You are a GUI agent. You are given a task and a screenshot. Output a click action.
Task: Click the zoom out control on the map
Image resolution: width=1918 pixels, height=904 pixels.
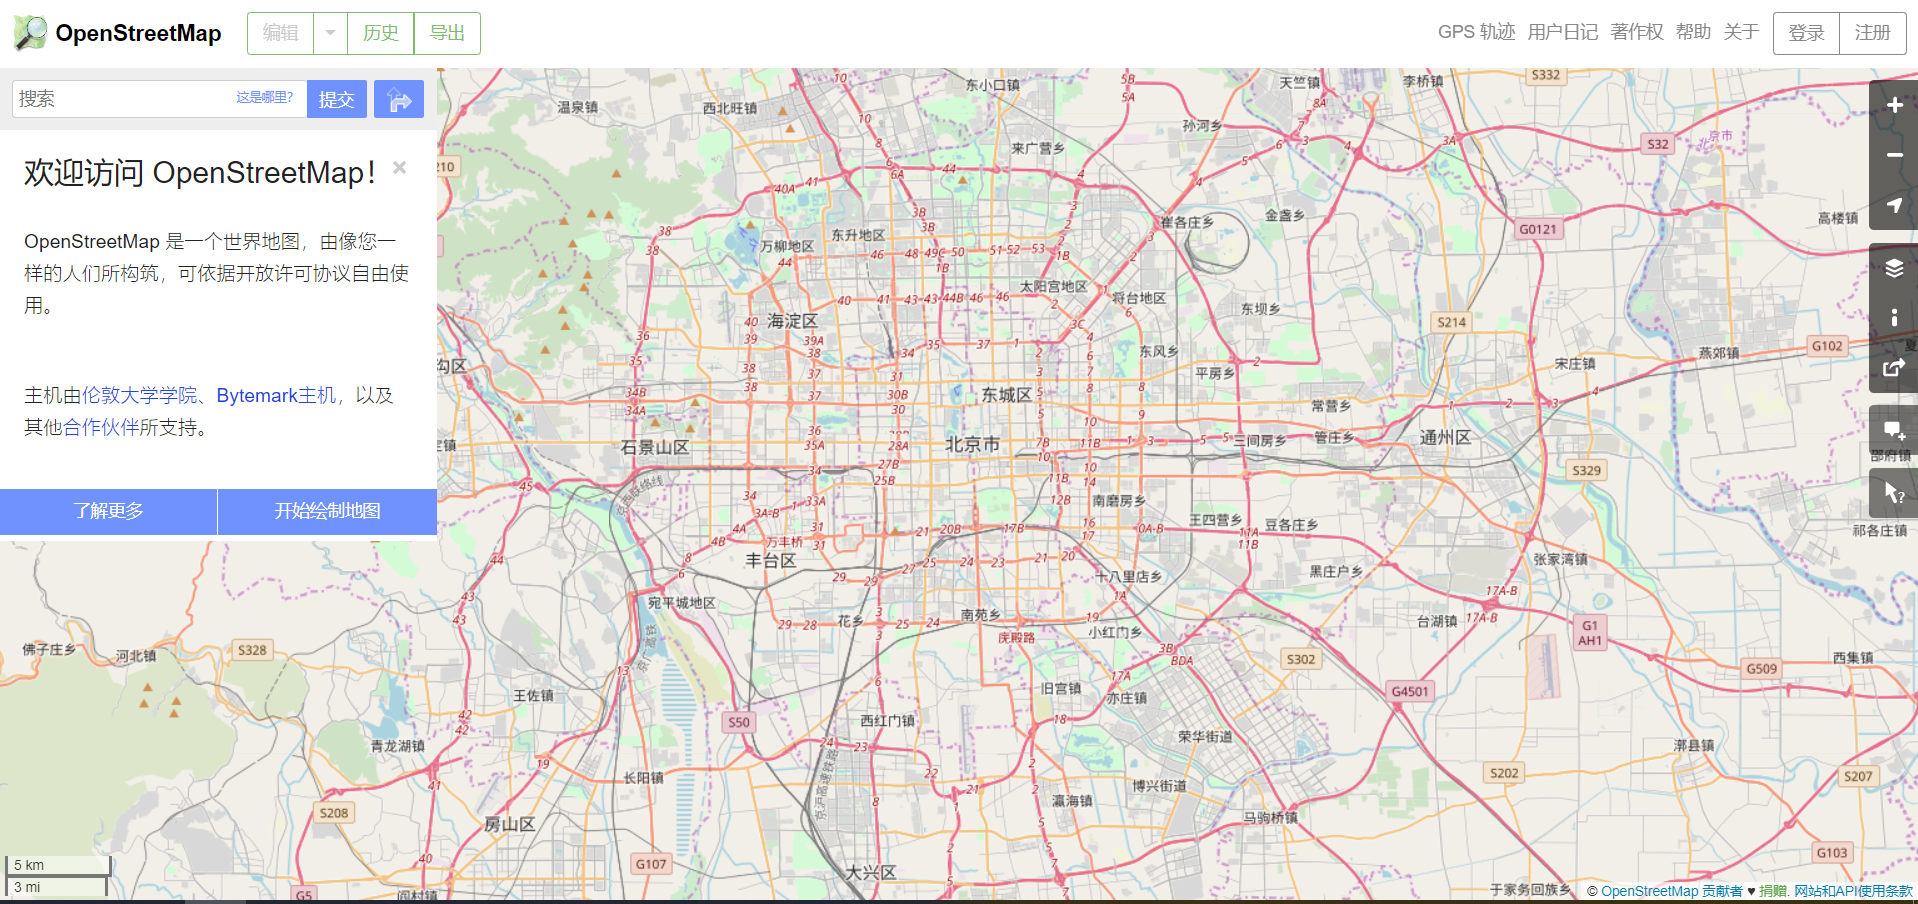coord(1893,155)
